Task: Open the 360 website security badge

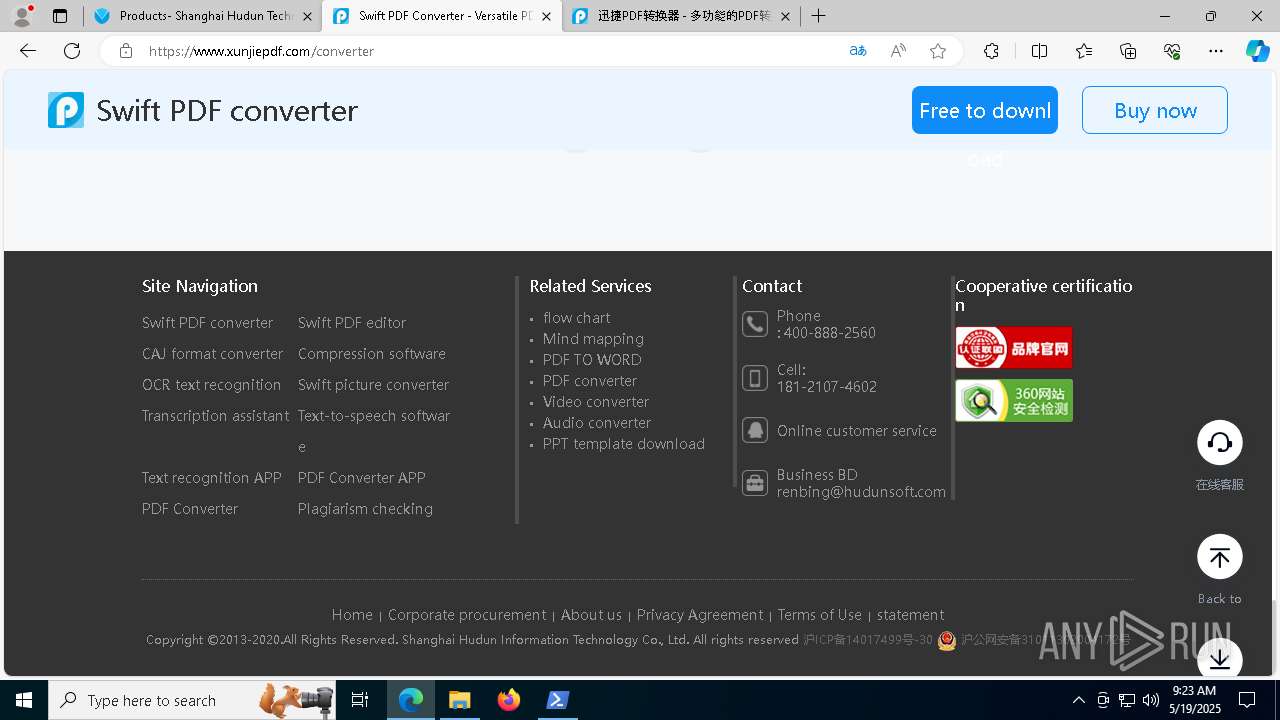Action: (x=1014, y=400)
